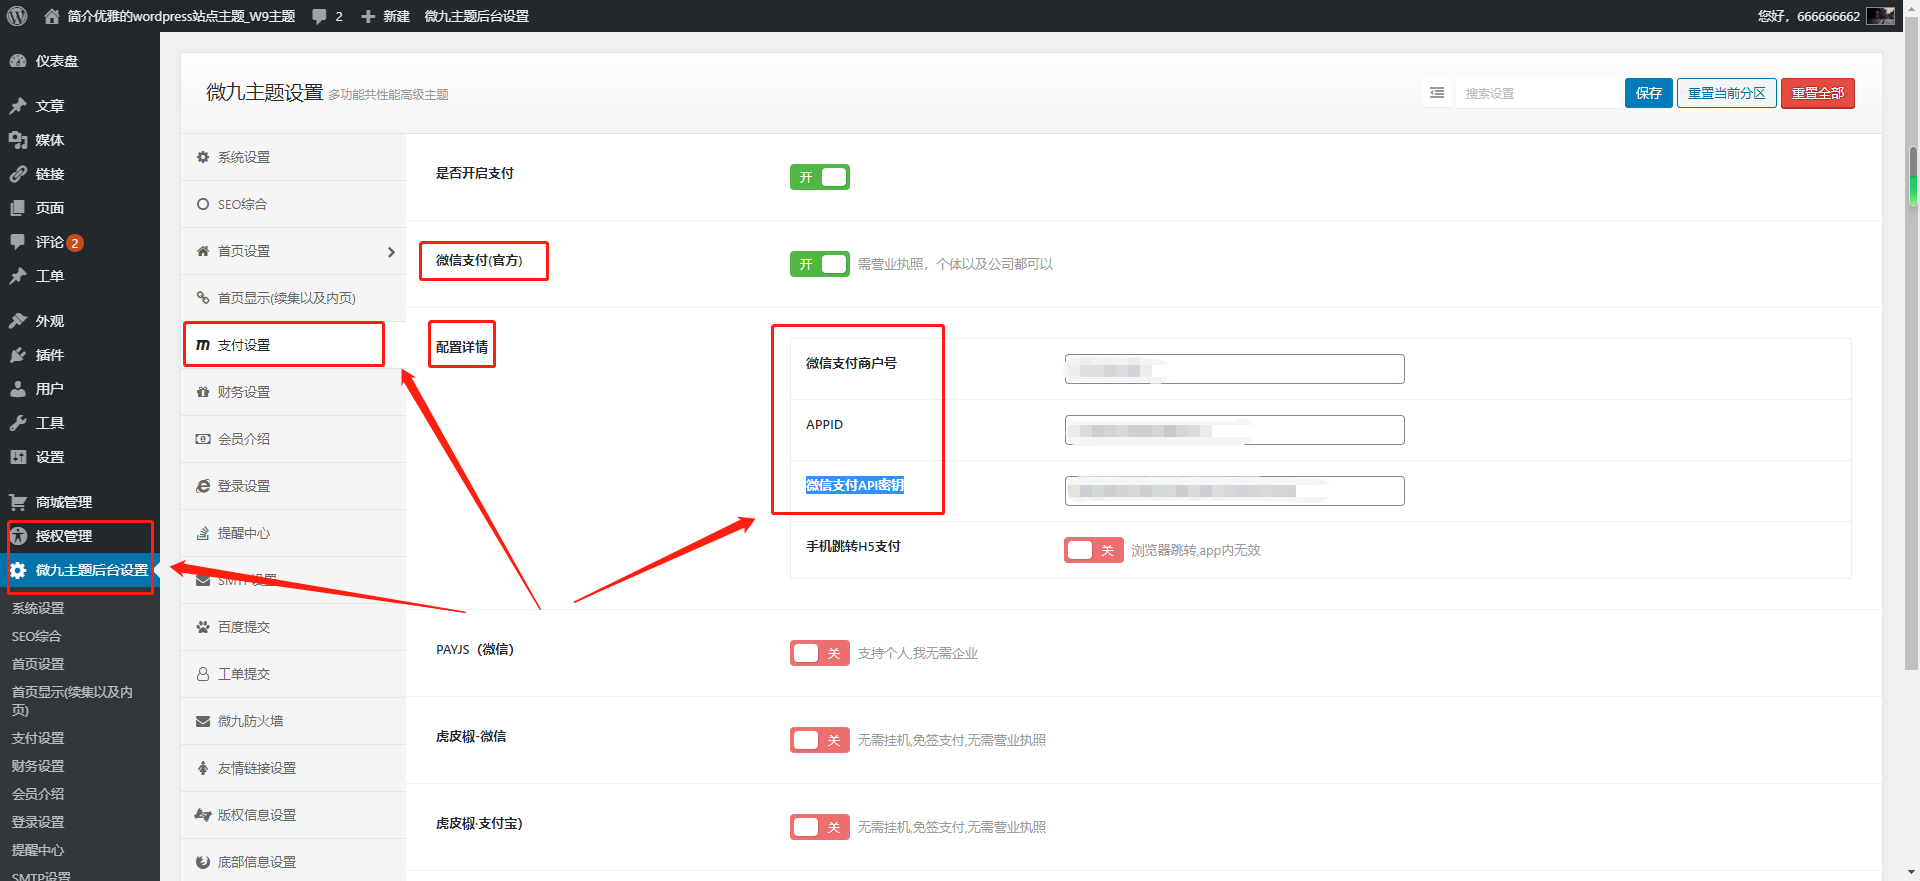Open 提醒中心 tab
1920x881 pixels.
(x=293, y=533)
